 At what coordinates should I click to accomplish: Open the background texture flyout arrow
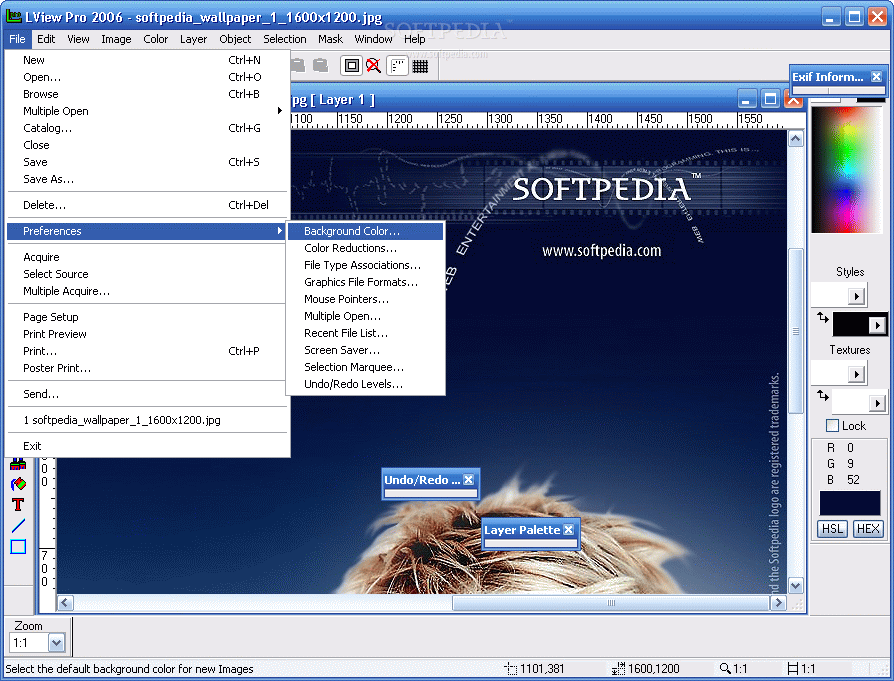click(x=877, y=404)
